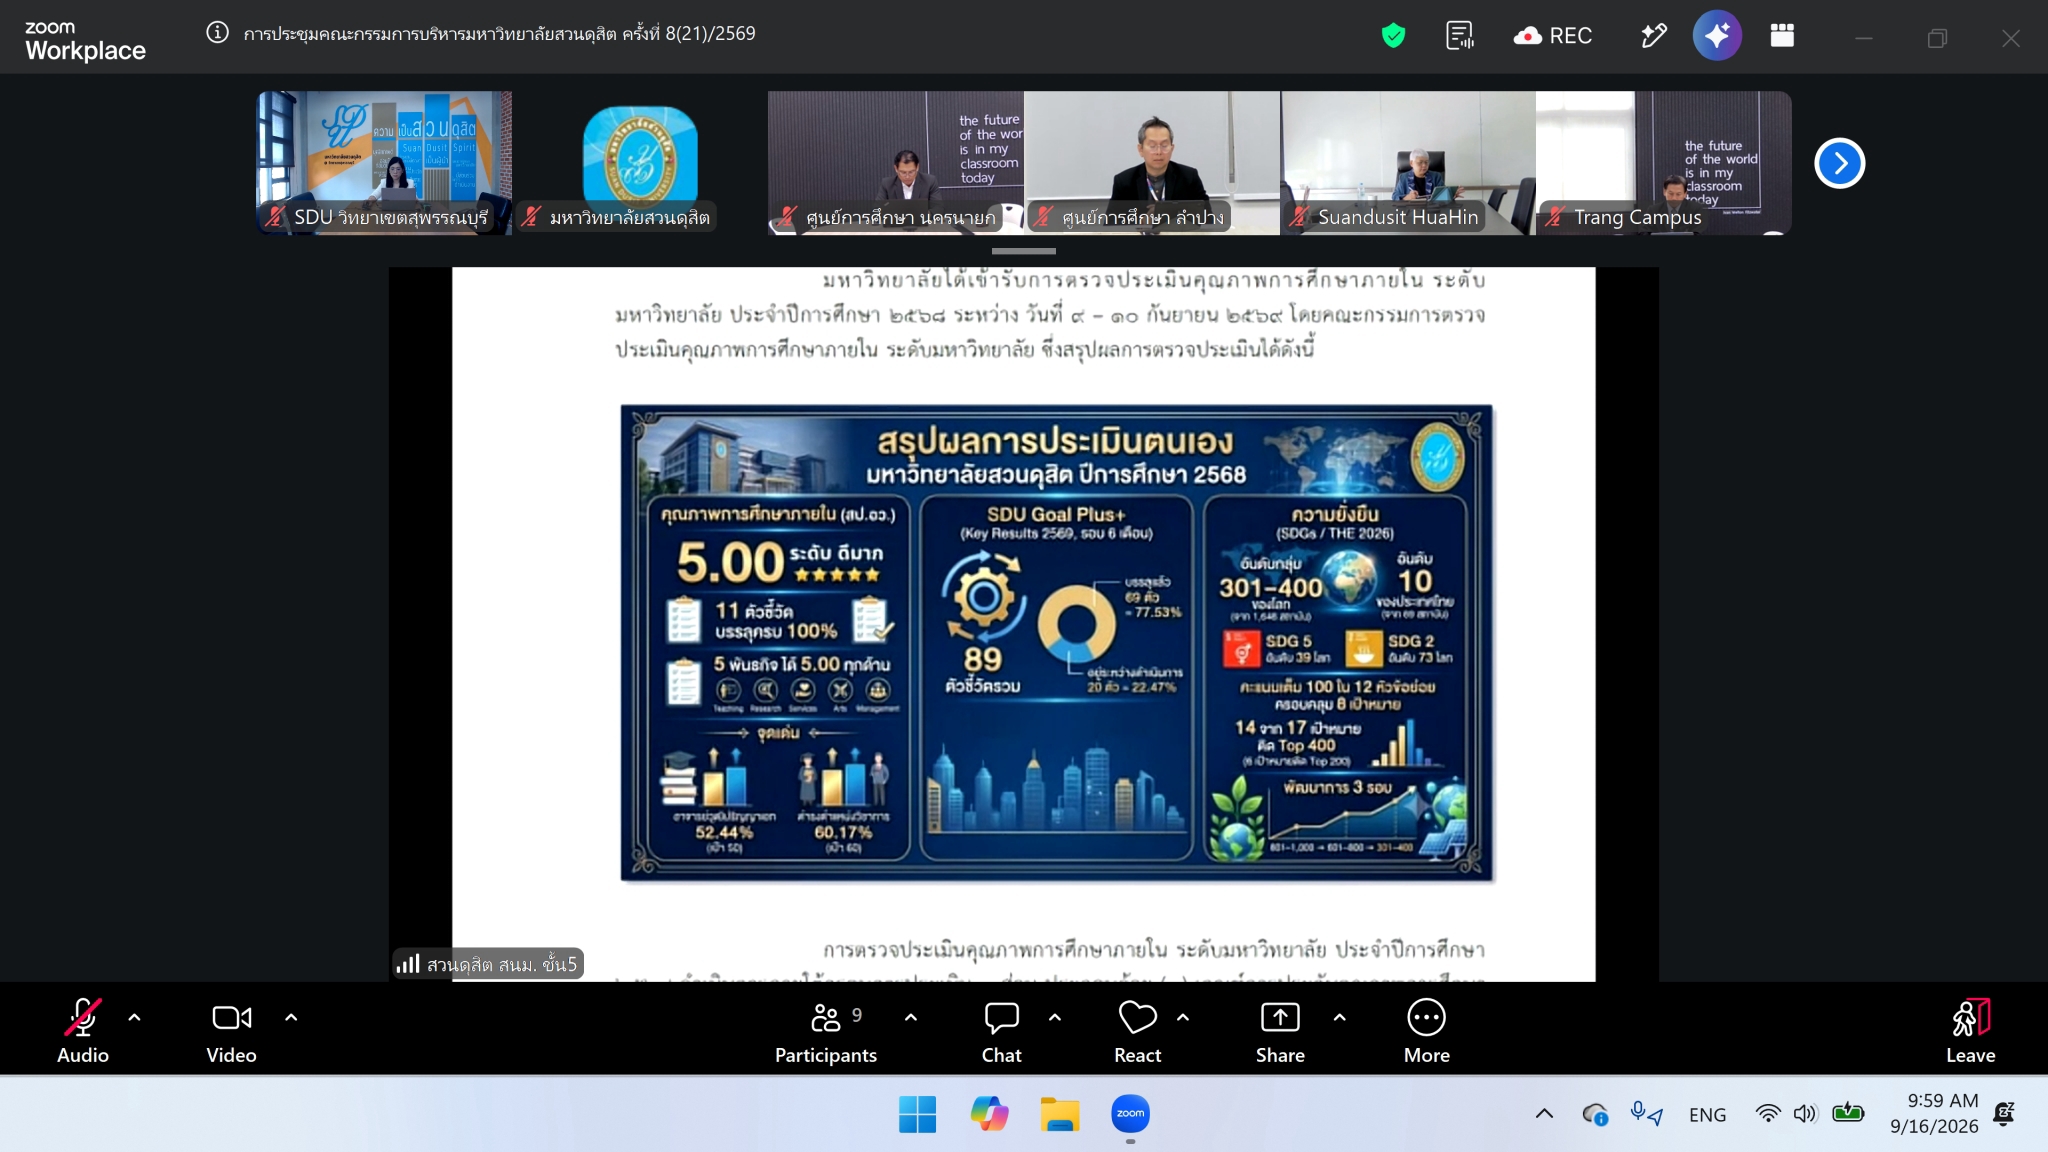Open the AI Companion sparkle icon

(x=1717, y=36)
